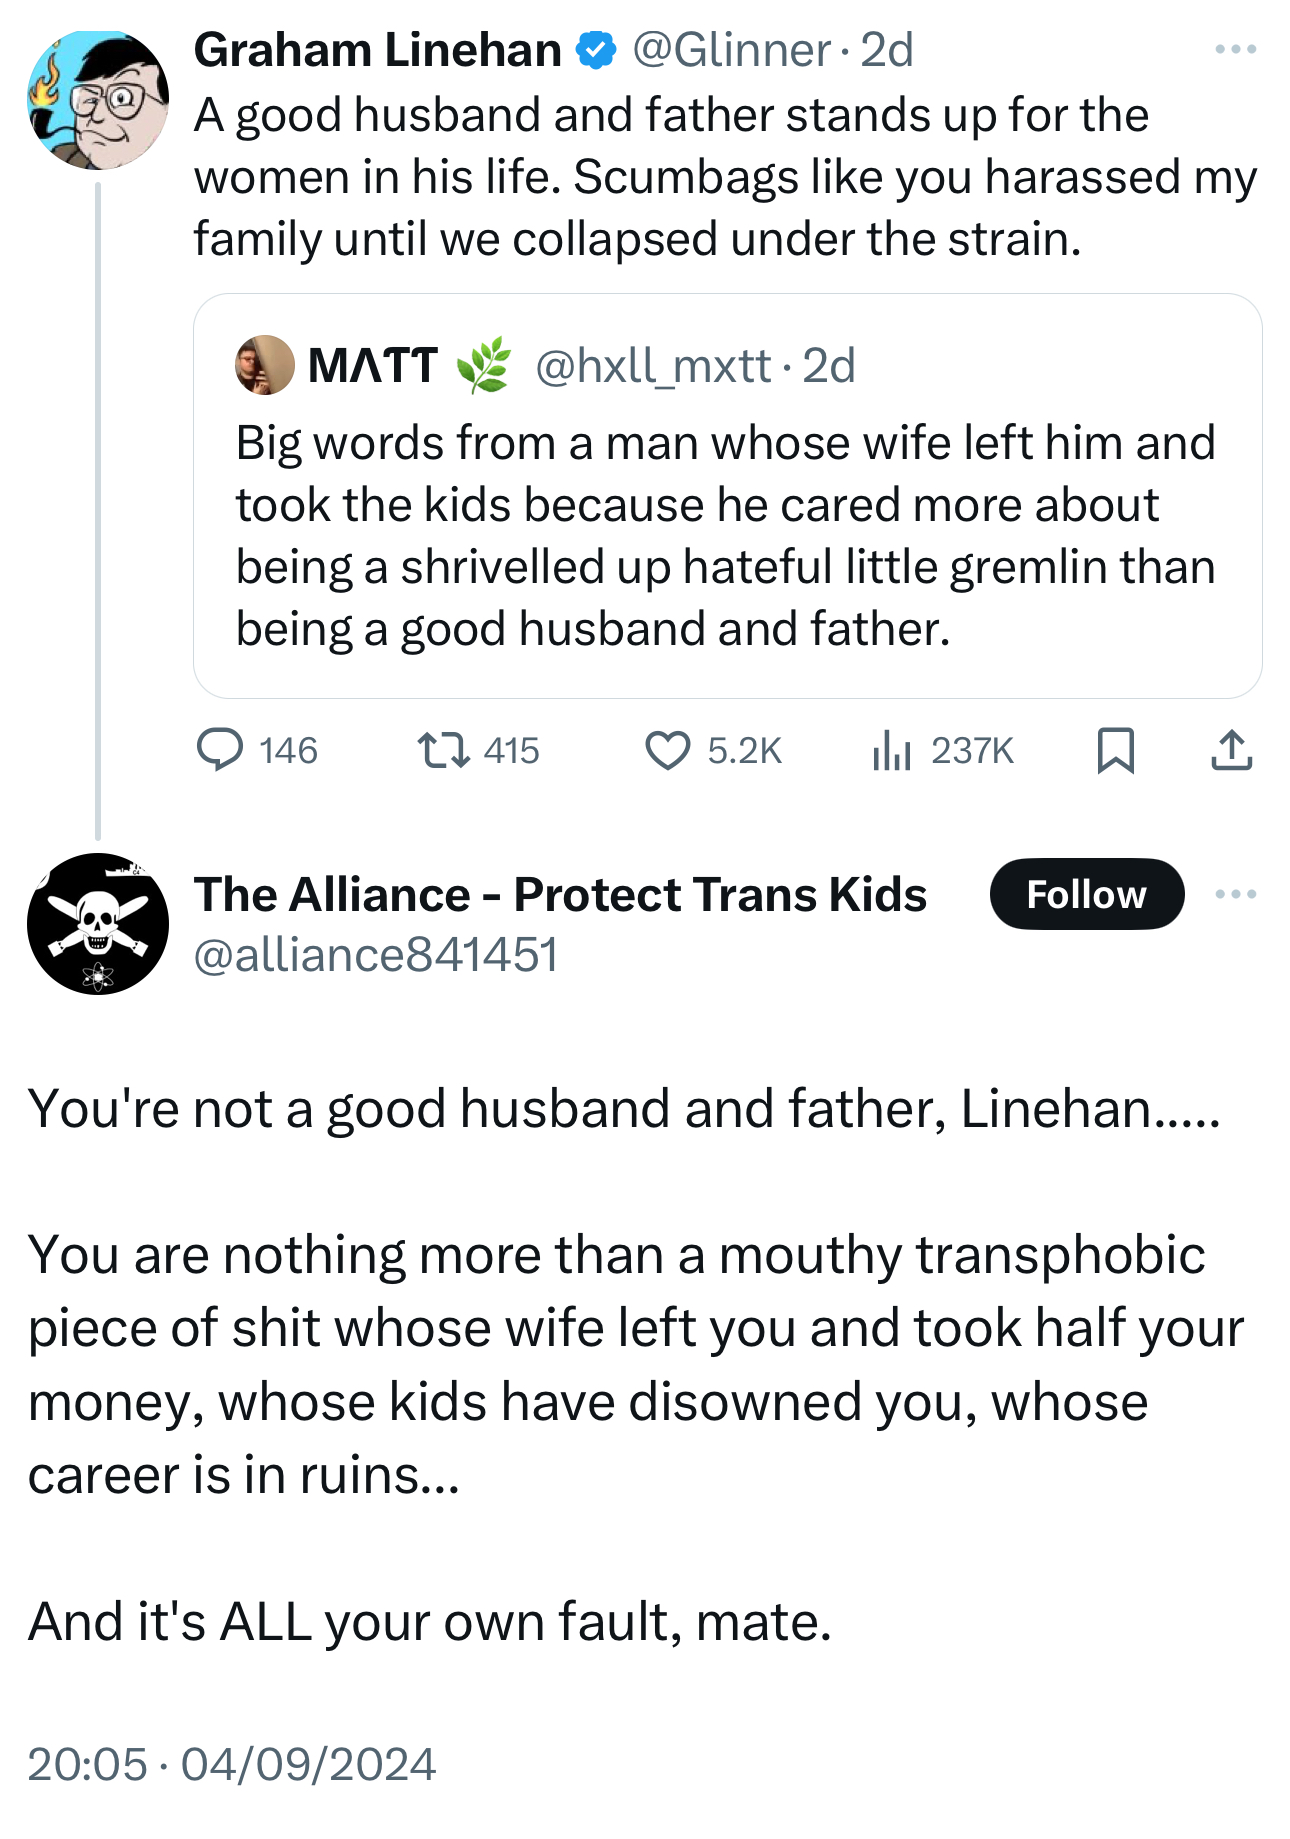Open the @Glinner handle link

coord(731,50)
